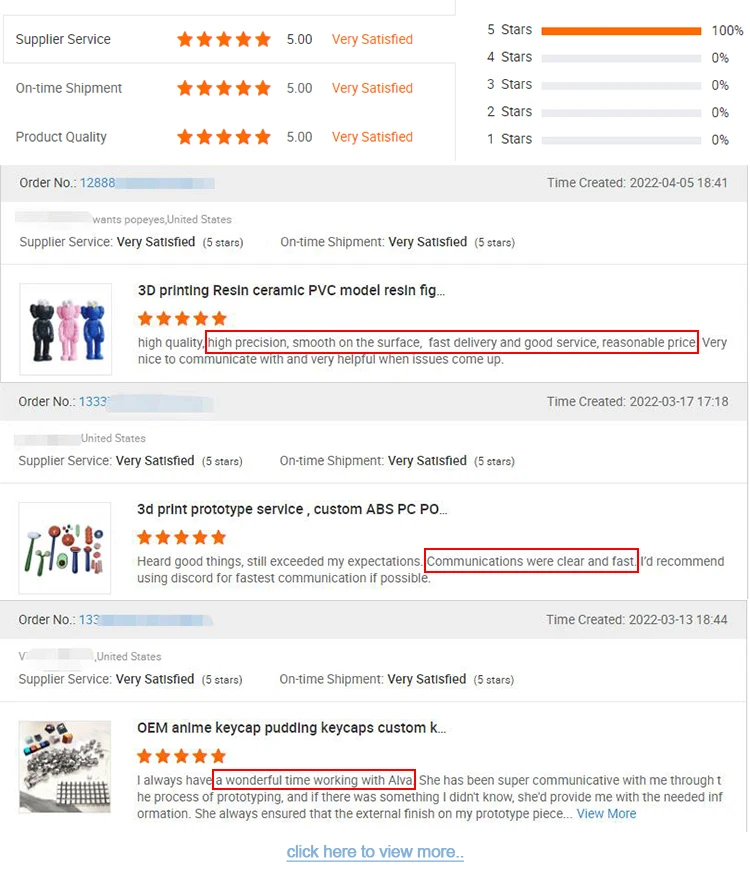Open the colorful resin figures thumbnail
The width and height of the screenshot is (750, 870).
click(65, 330)
